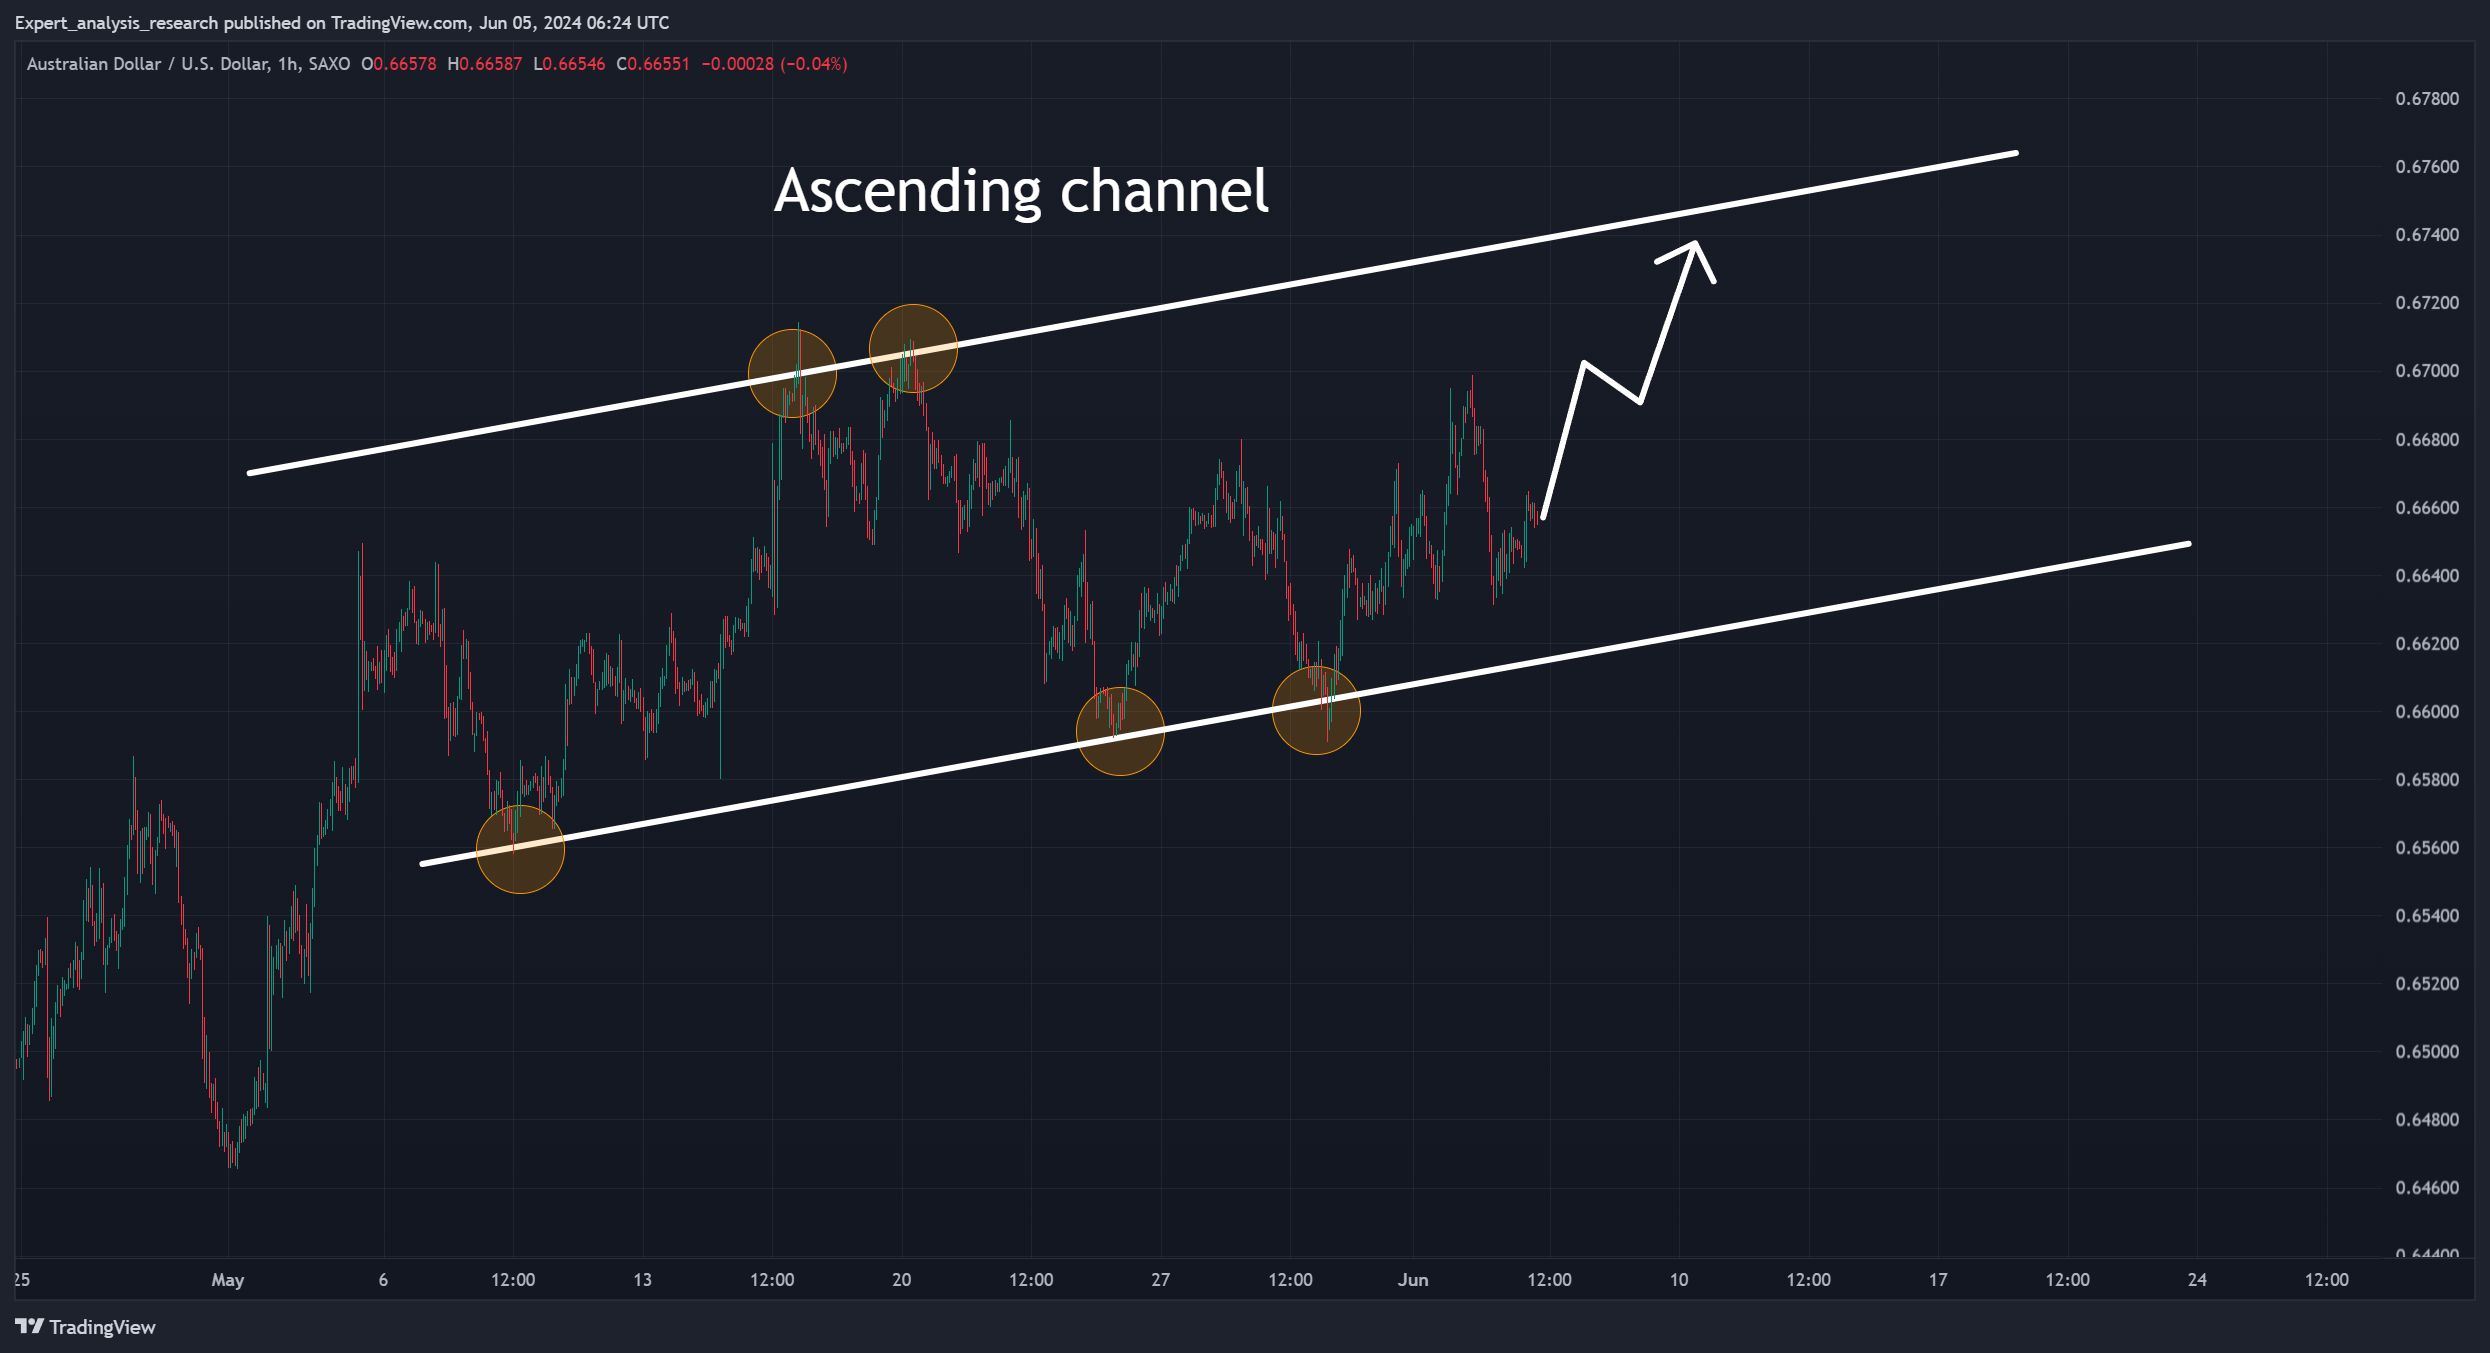Viewport: 2490px width, 1353px height.
Task: Click the '17' date label on time axis
Action: [1938, 1280]
